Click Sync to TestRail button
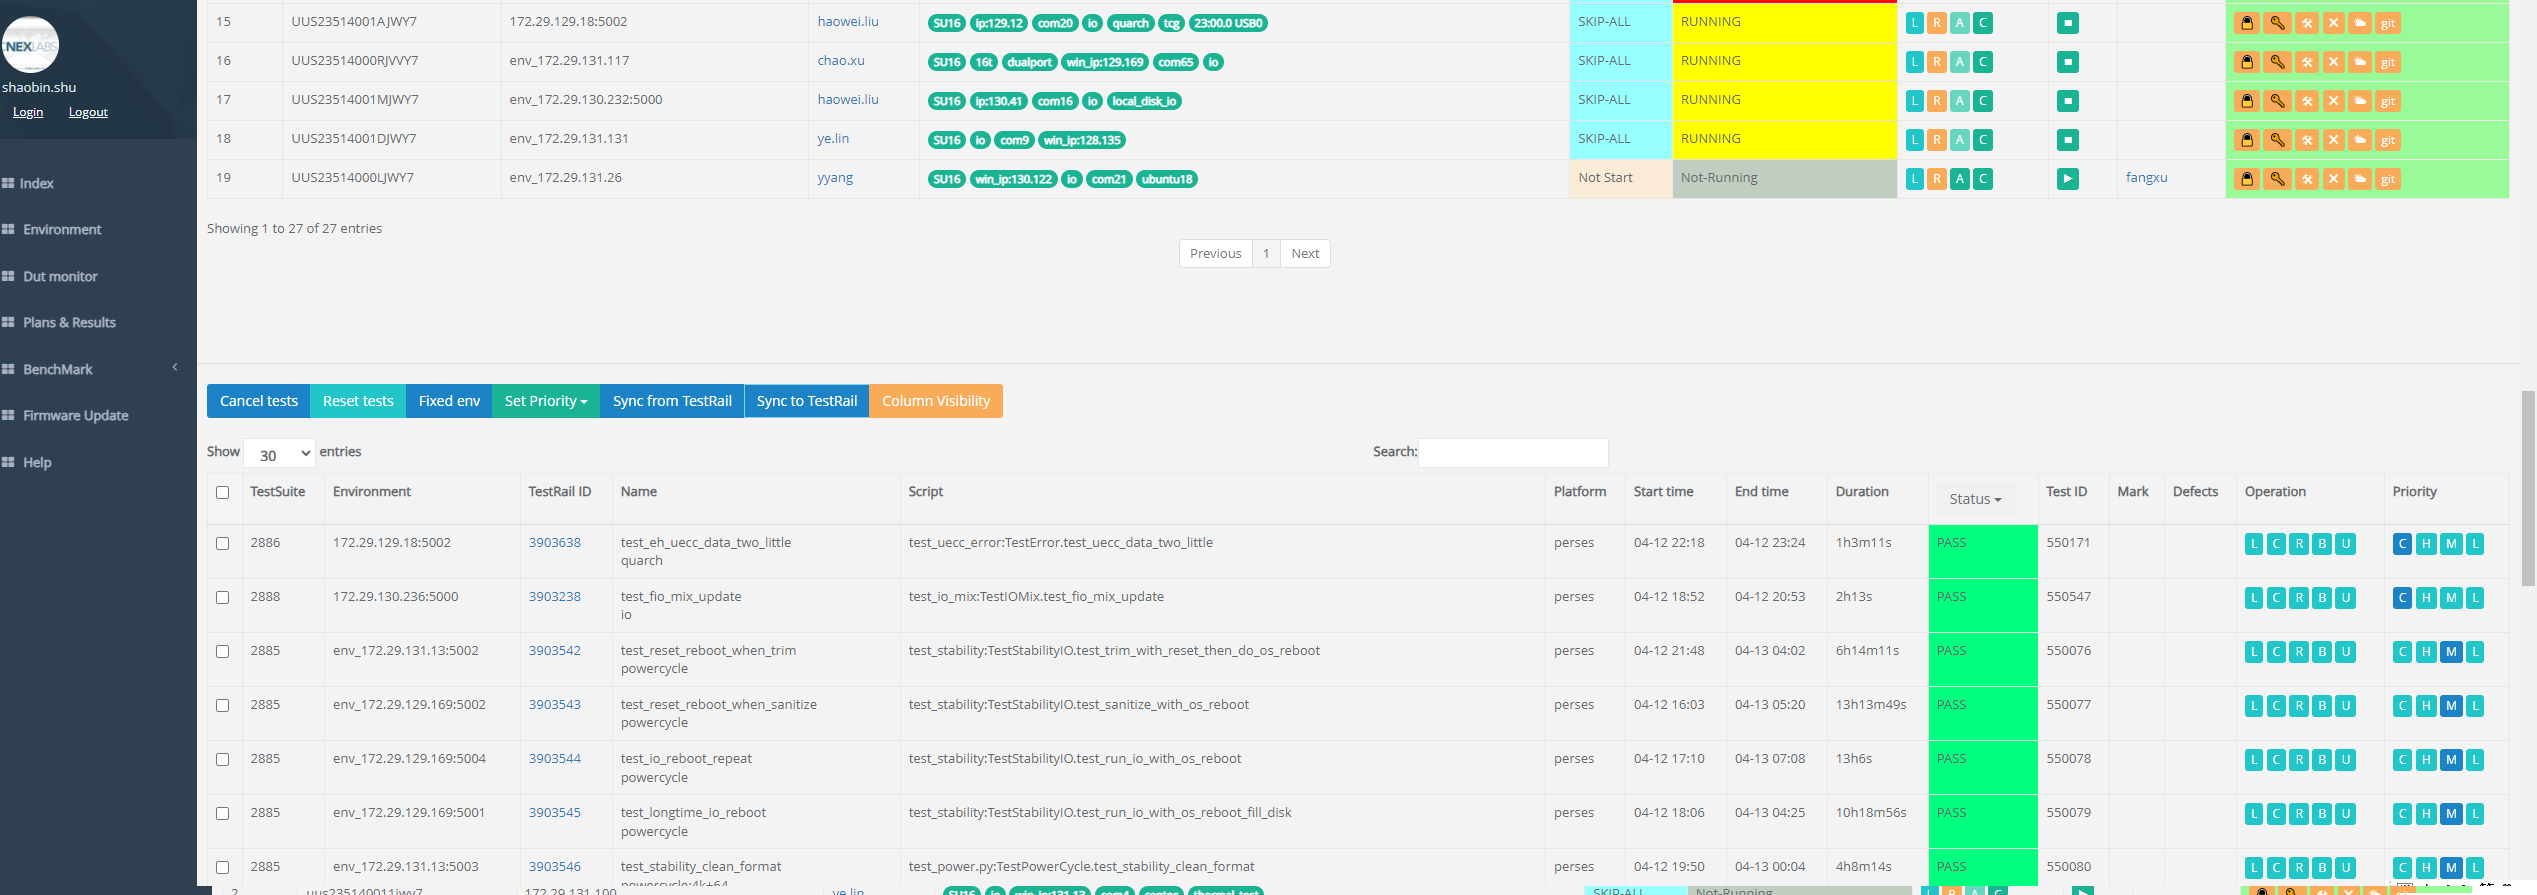 point(807,401)
